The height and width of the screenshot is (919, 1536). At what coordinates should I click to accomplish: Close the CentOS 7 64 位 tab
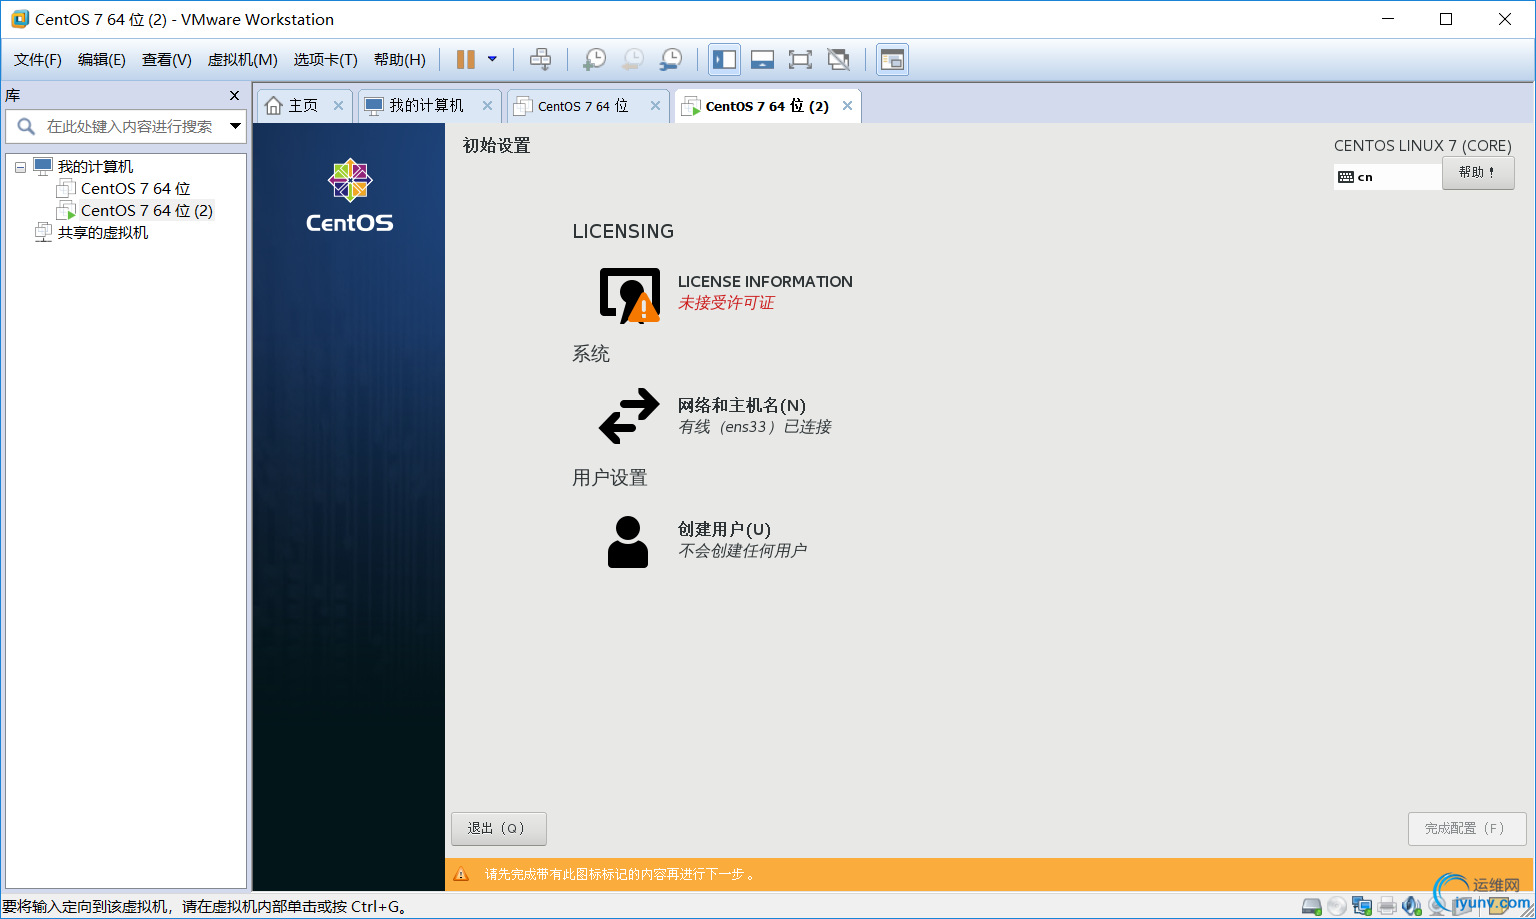coord(655,106)
